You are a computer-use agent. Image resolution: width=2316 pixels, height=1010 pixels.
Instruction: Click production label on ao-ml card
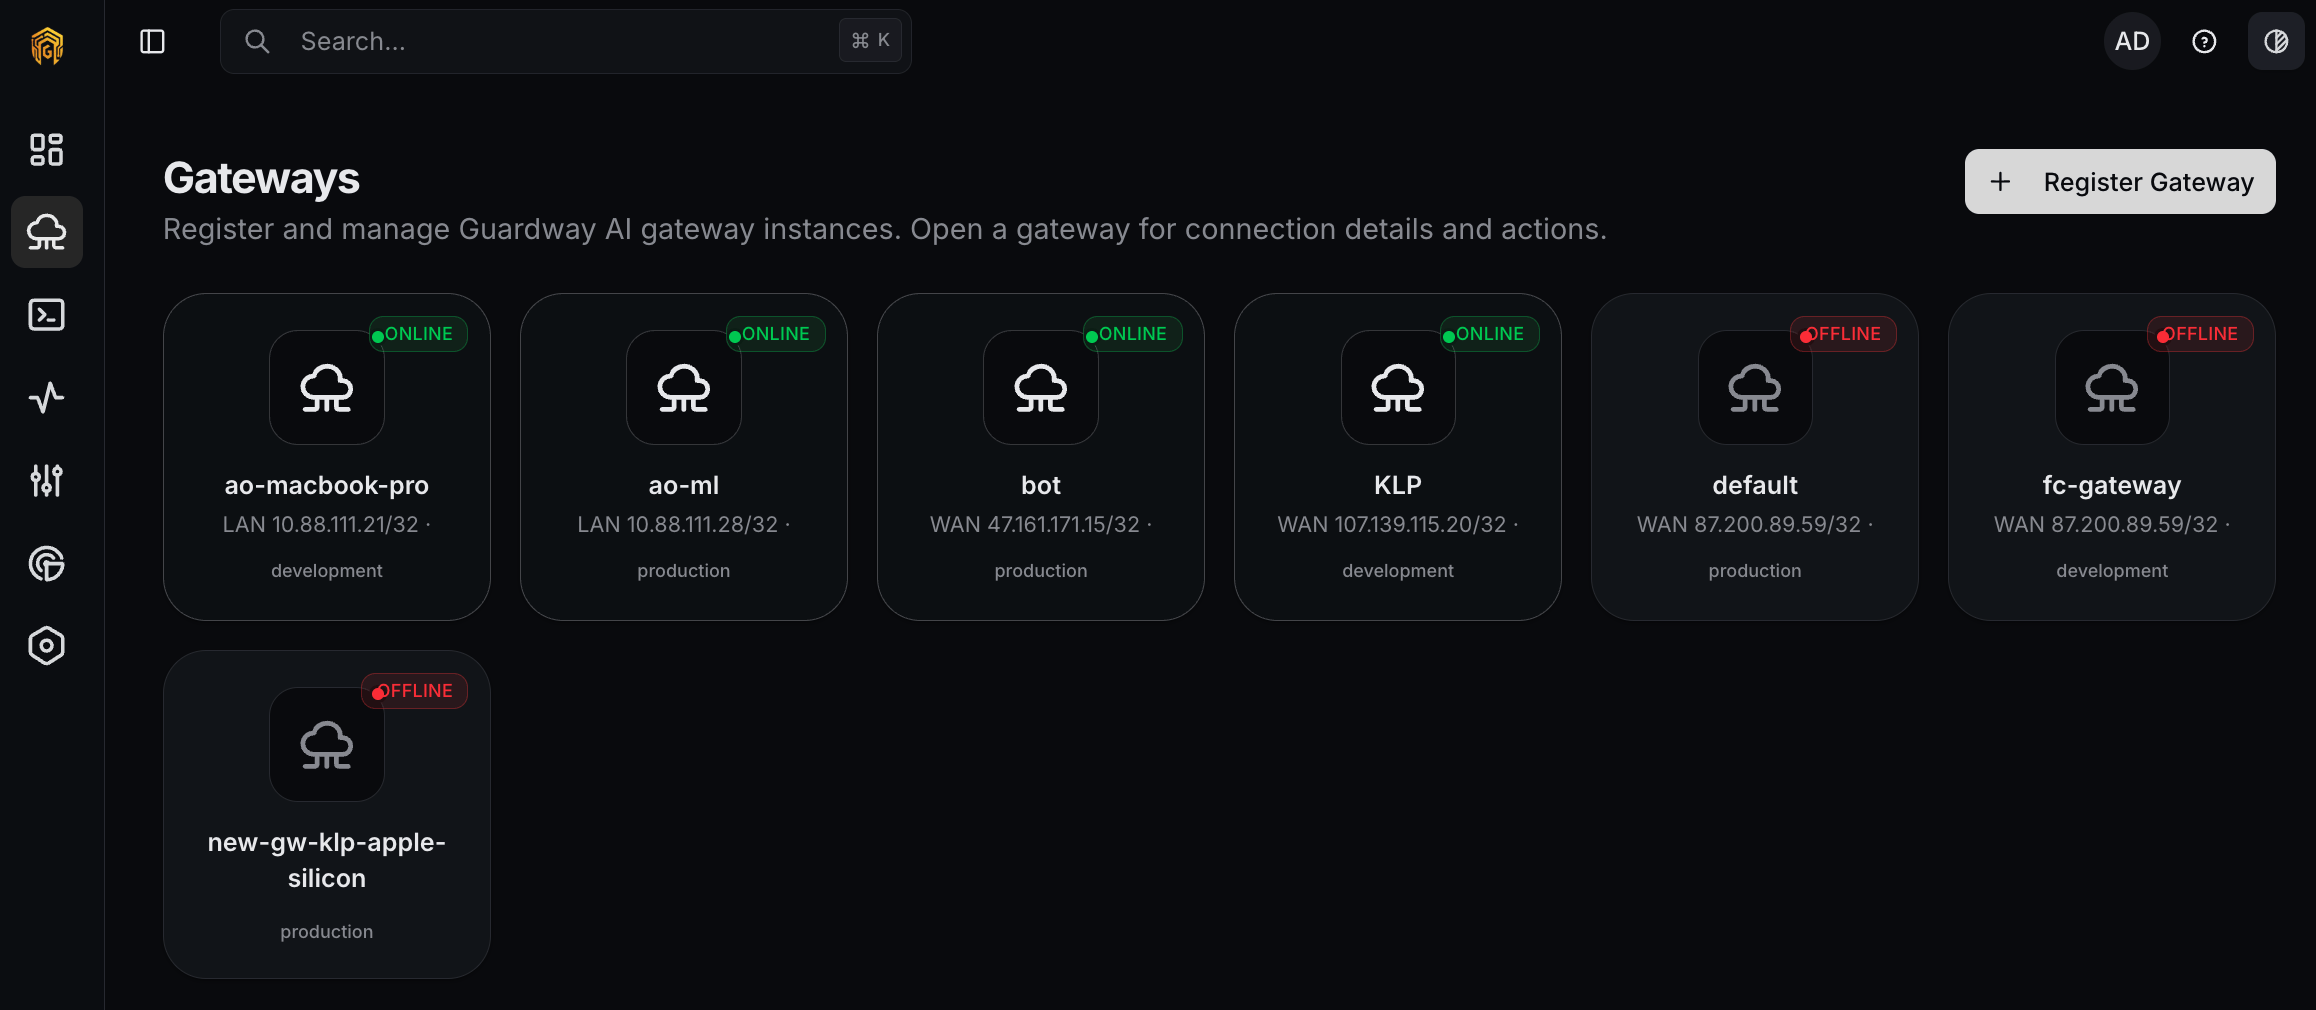[684, 571]
